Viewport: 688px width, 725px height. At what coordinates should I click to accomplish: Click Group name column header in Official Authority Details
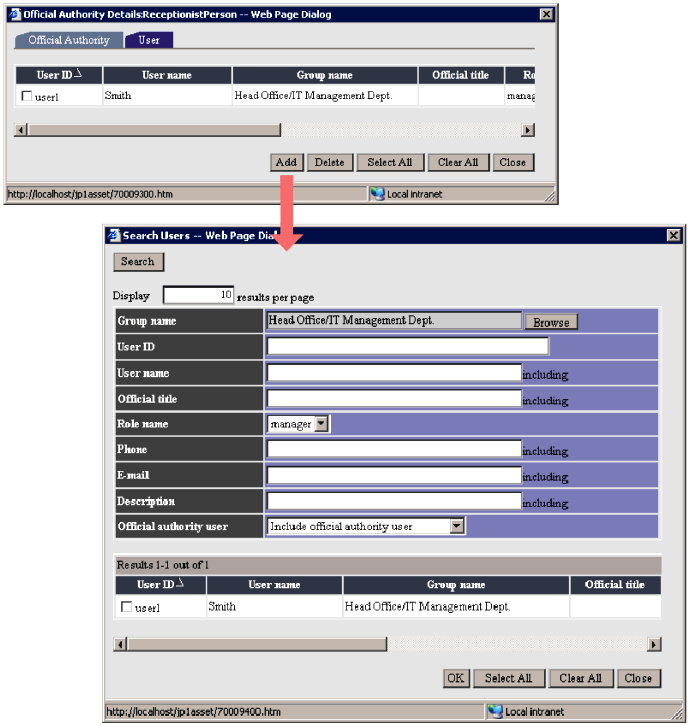pyautogui.click(x=325, y=75)
